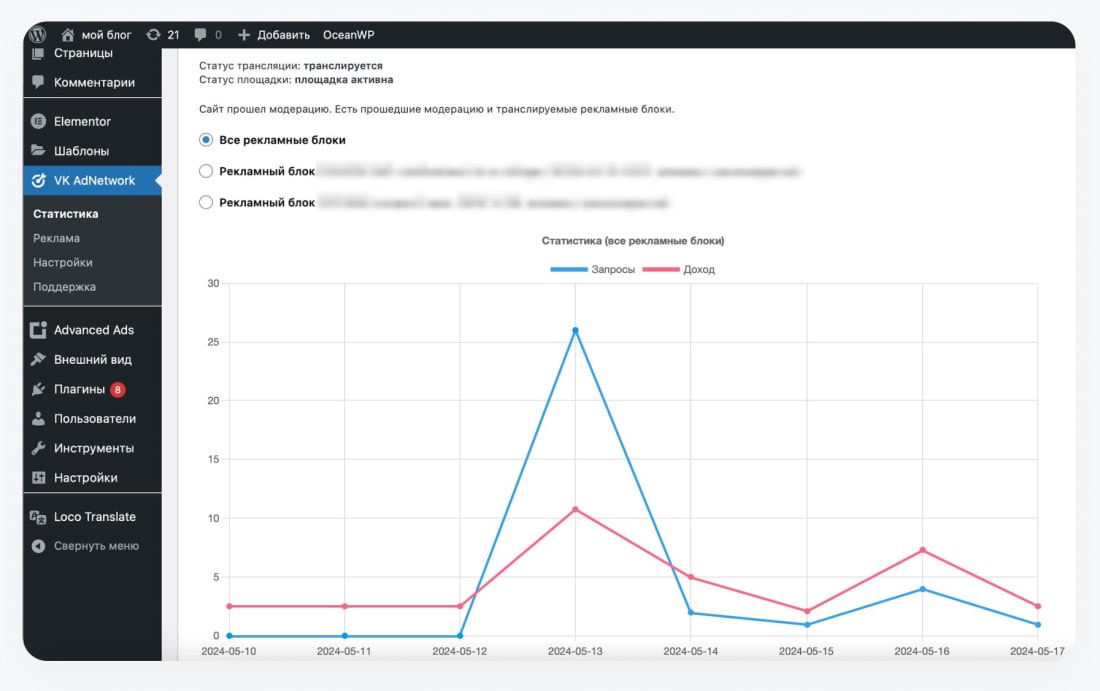
Task: Expand the Внешний вид menu
Action: [92, 359]
